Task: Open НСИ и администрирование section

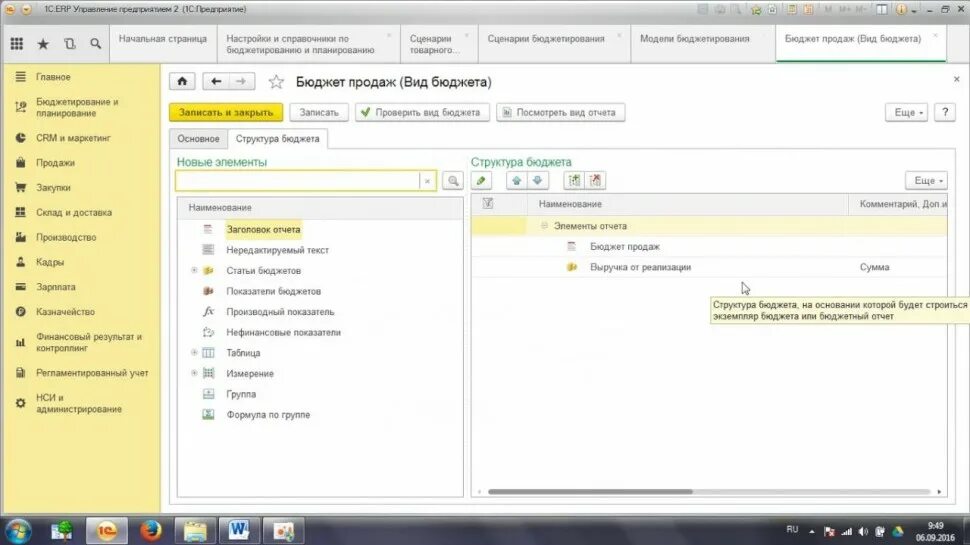Action: click(79, 403)
